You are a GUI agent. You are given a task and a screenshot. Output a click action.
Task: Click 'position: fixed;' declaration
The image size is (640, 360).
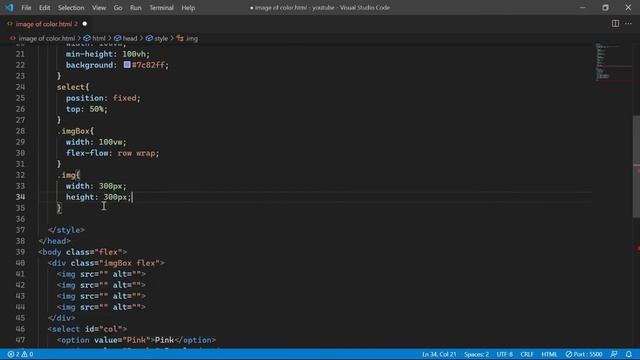pos(103,98)
